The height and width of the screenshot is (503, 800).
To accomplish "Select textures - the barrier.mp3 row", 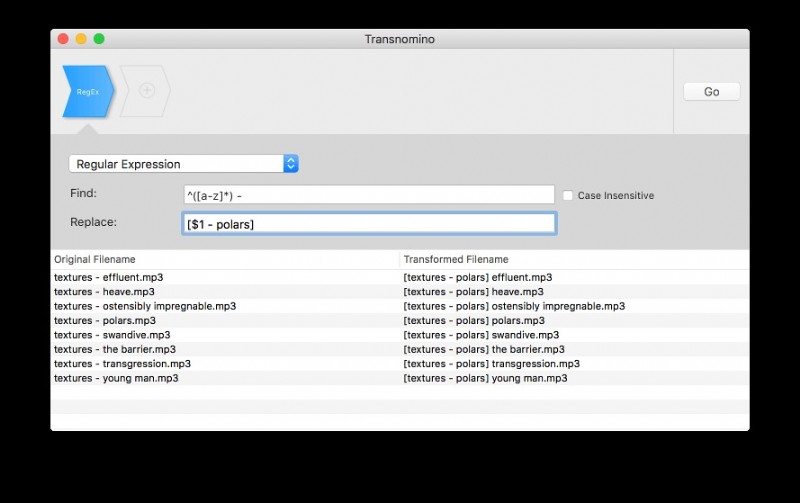I will pos(115,350).
